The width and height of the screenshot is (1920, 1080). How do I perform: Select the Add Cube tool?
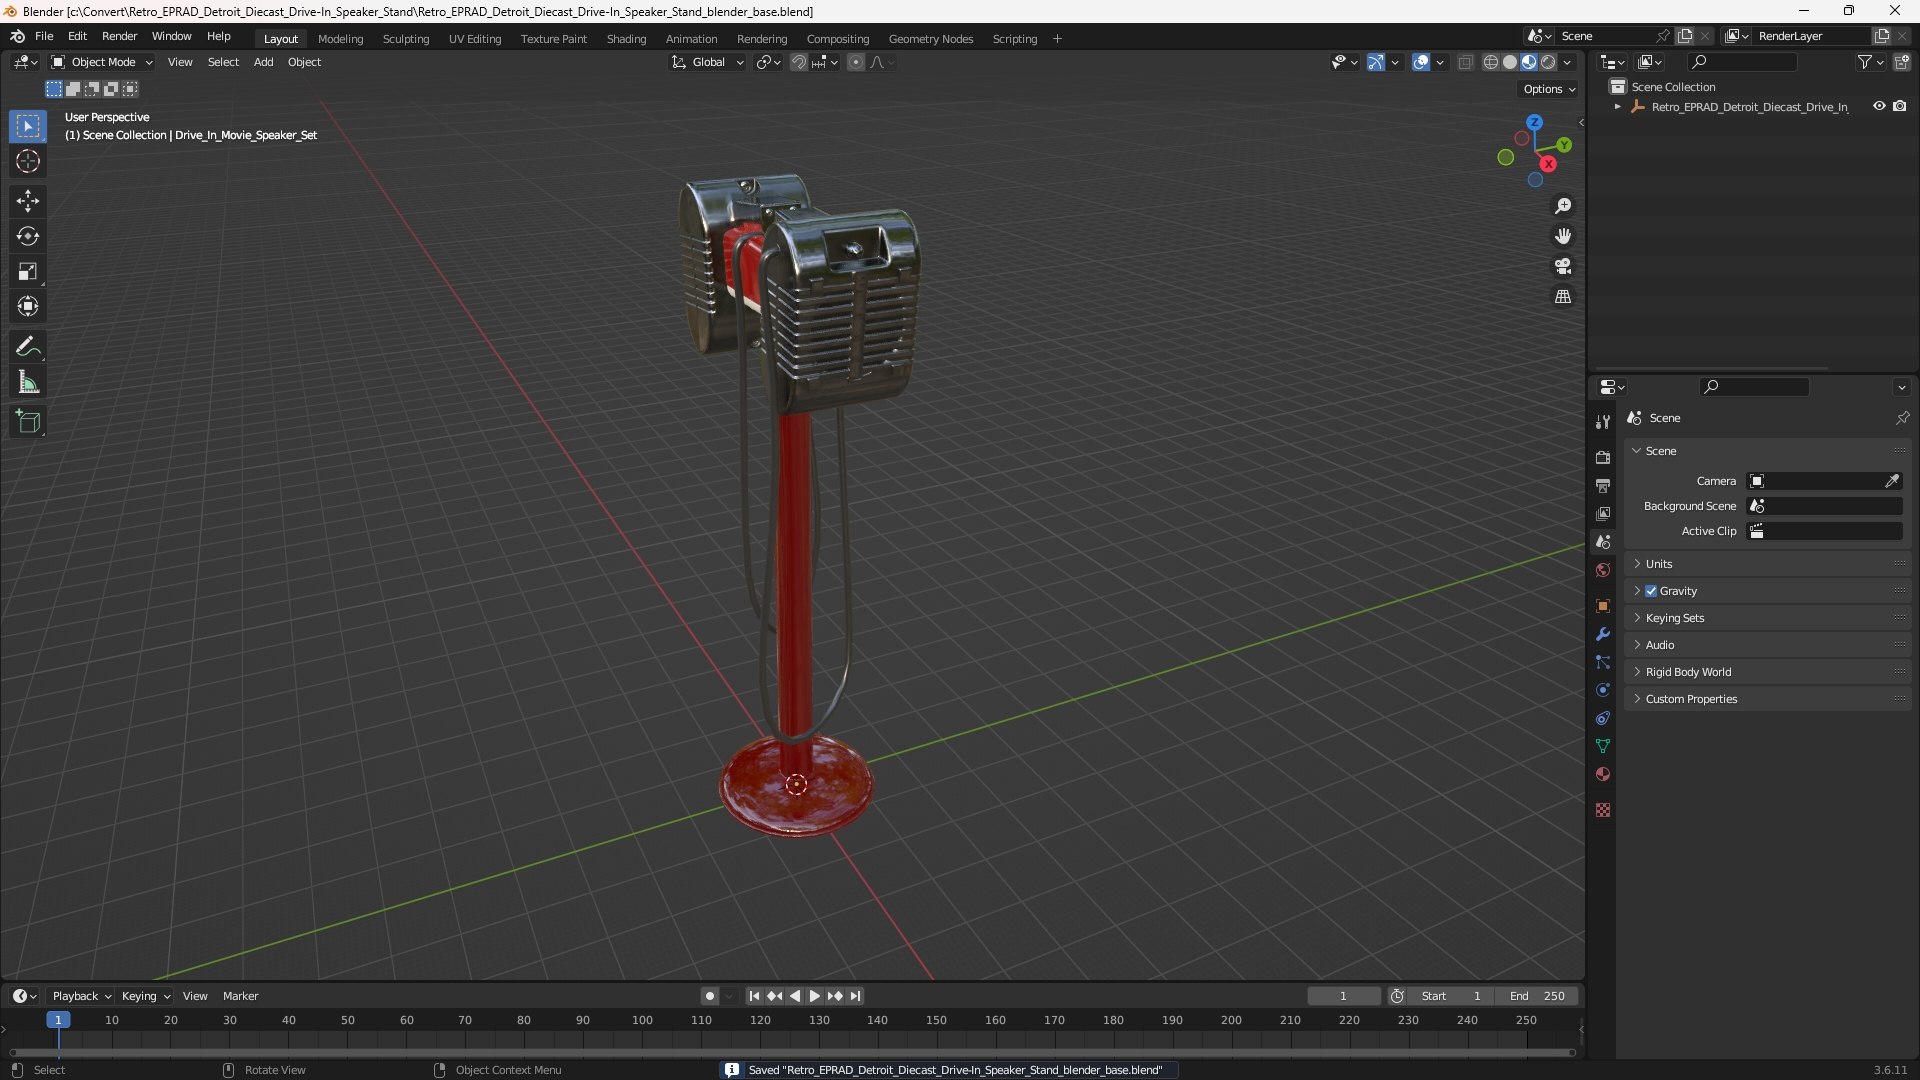pos(28,422)
